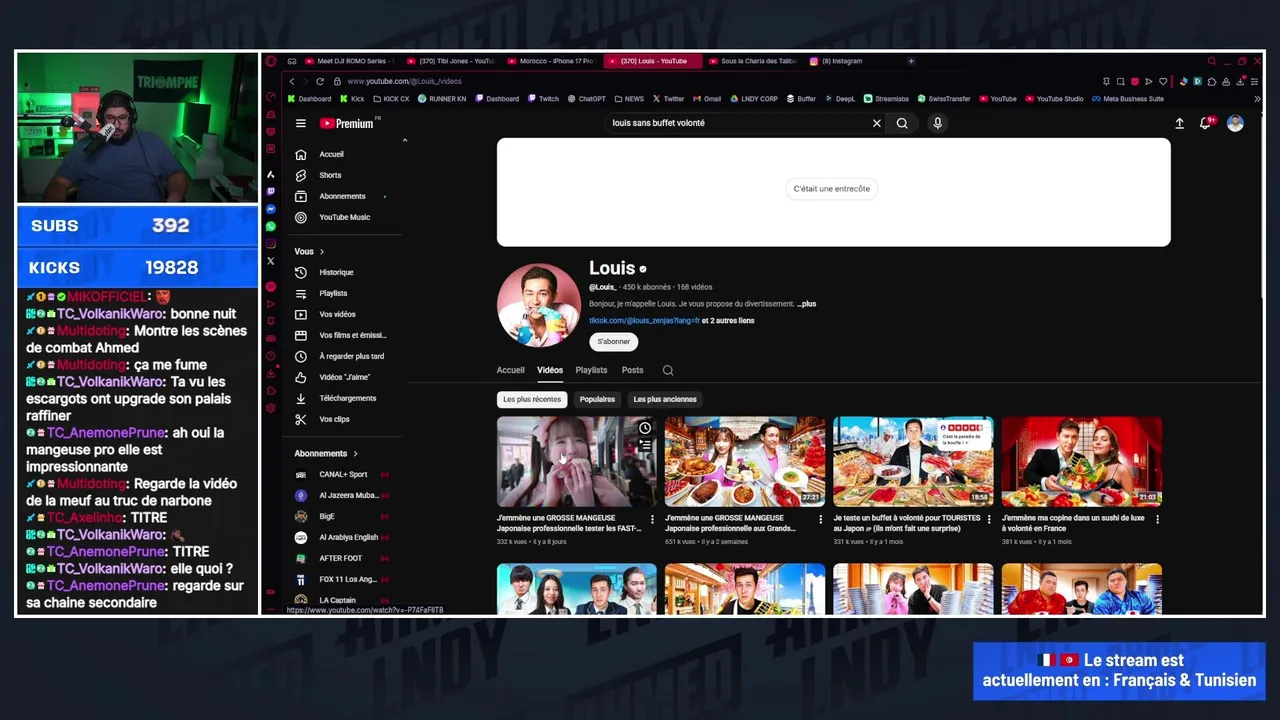Open Accueil in the YouTube sidebar
Screen dimensions: 1280x720
point(331,154)
